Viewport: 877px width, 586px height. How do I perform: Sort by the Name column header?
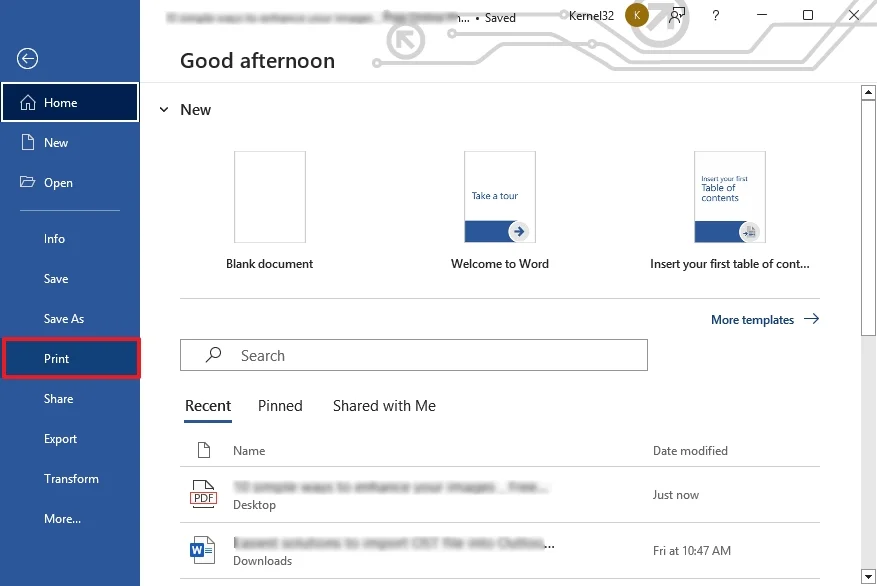click(x=249, y=451)
